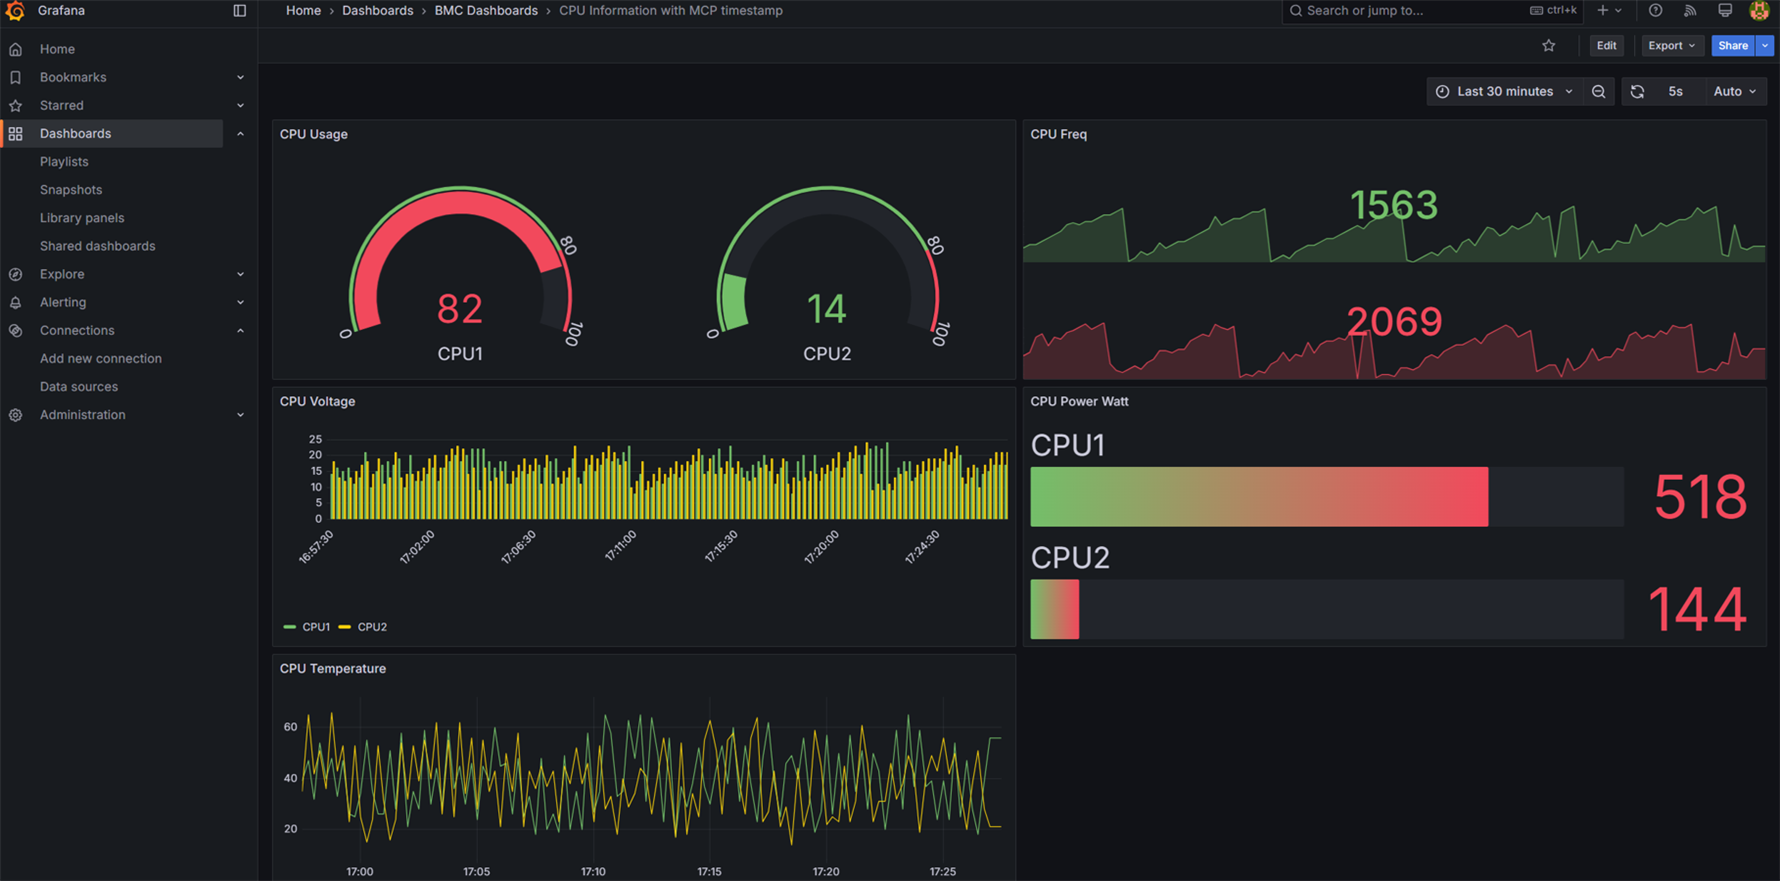Screen dimensions: 1780x881
Task: Open Playlists in the sidebar
Action: pos(64,162)
